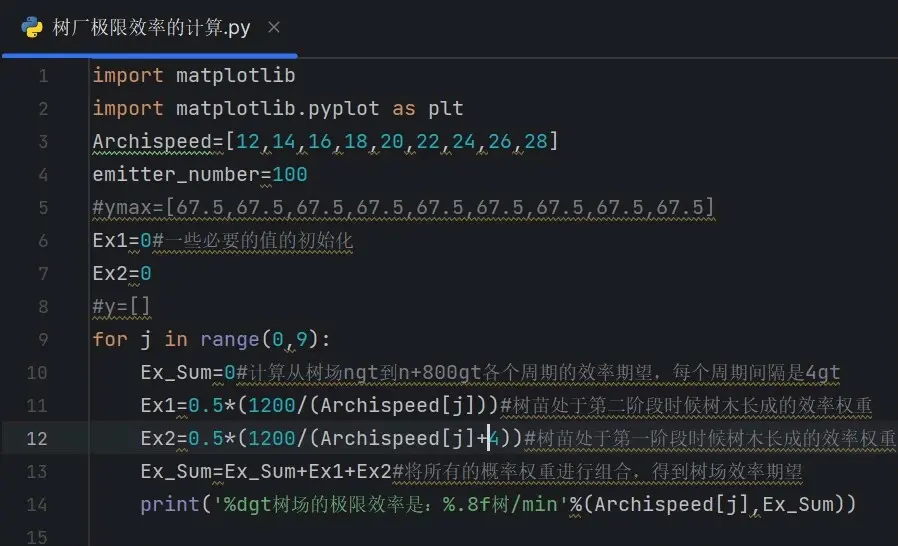
Task: Click line number 7 in the gutter
Action: tap(44, 274)
